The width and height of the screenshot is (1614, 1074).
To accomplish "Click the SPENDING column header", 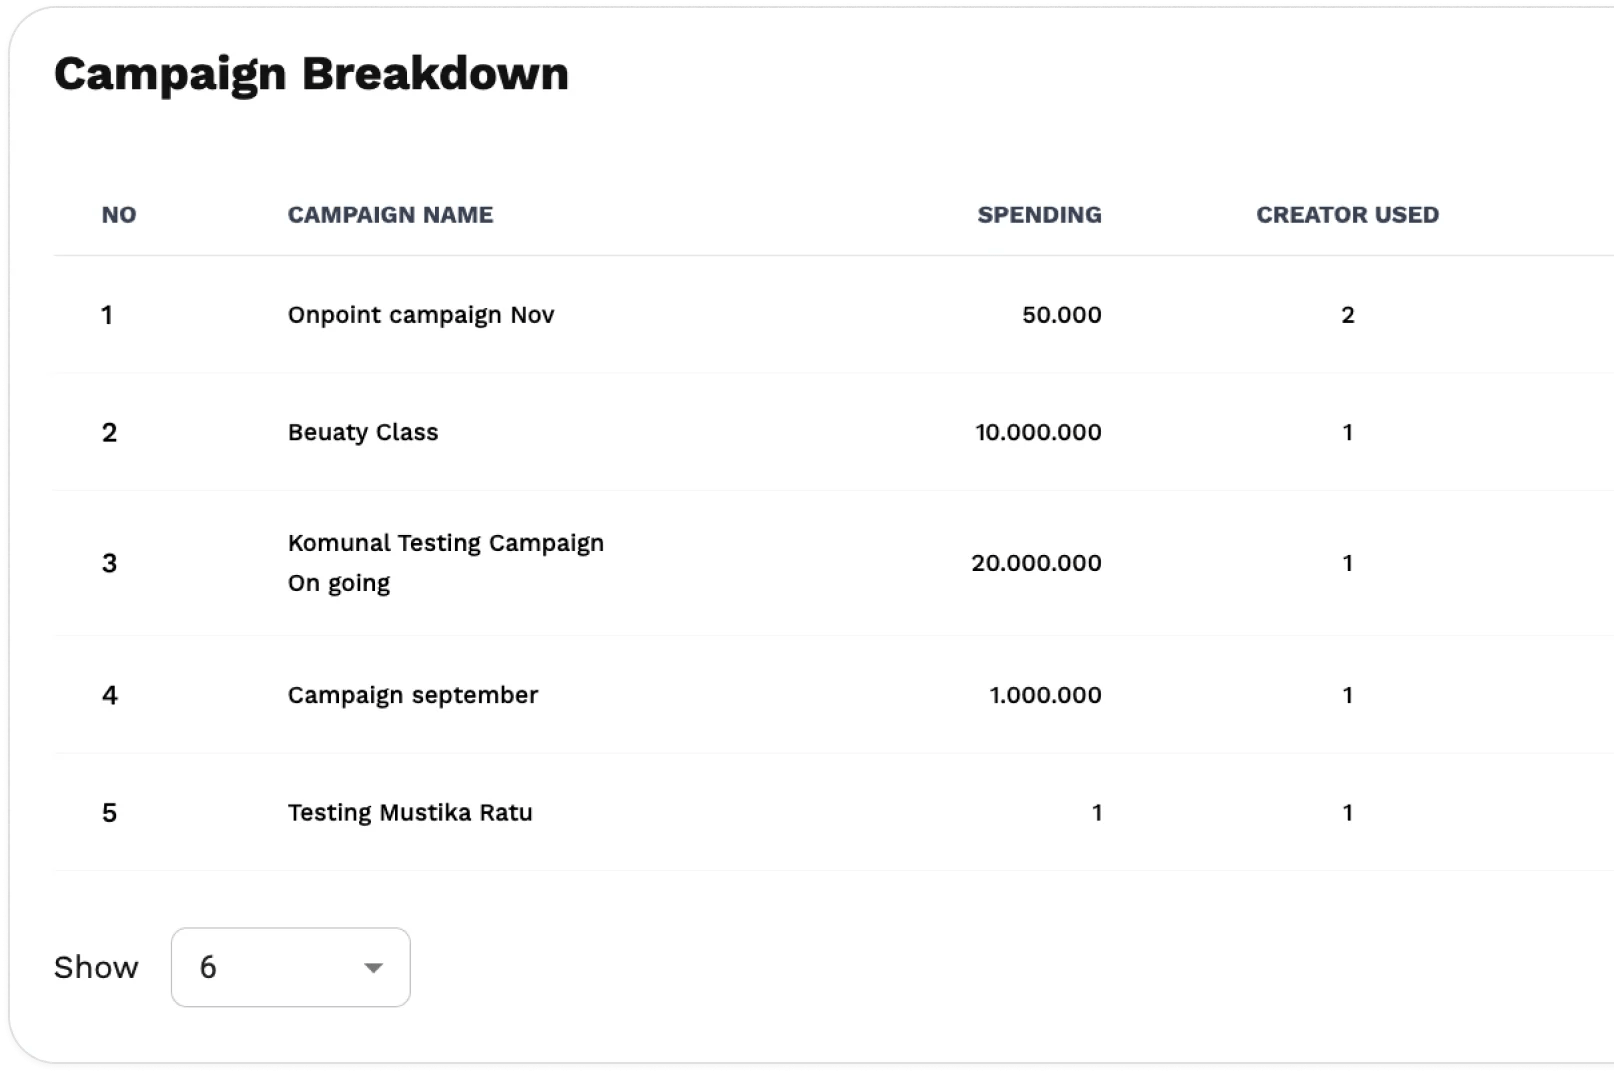I will pos(1039,215).
